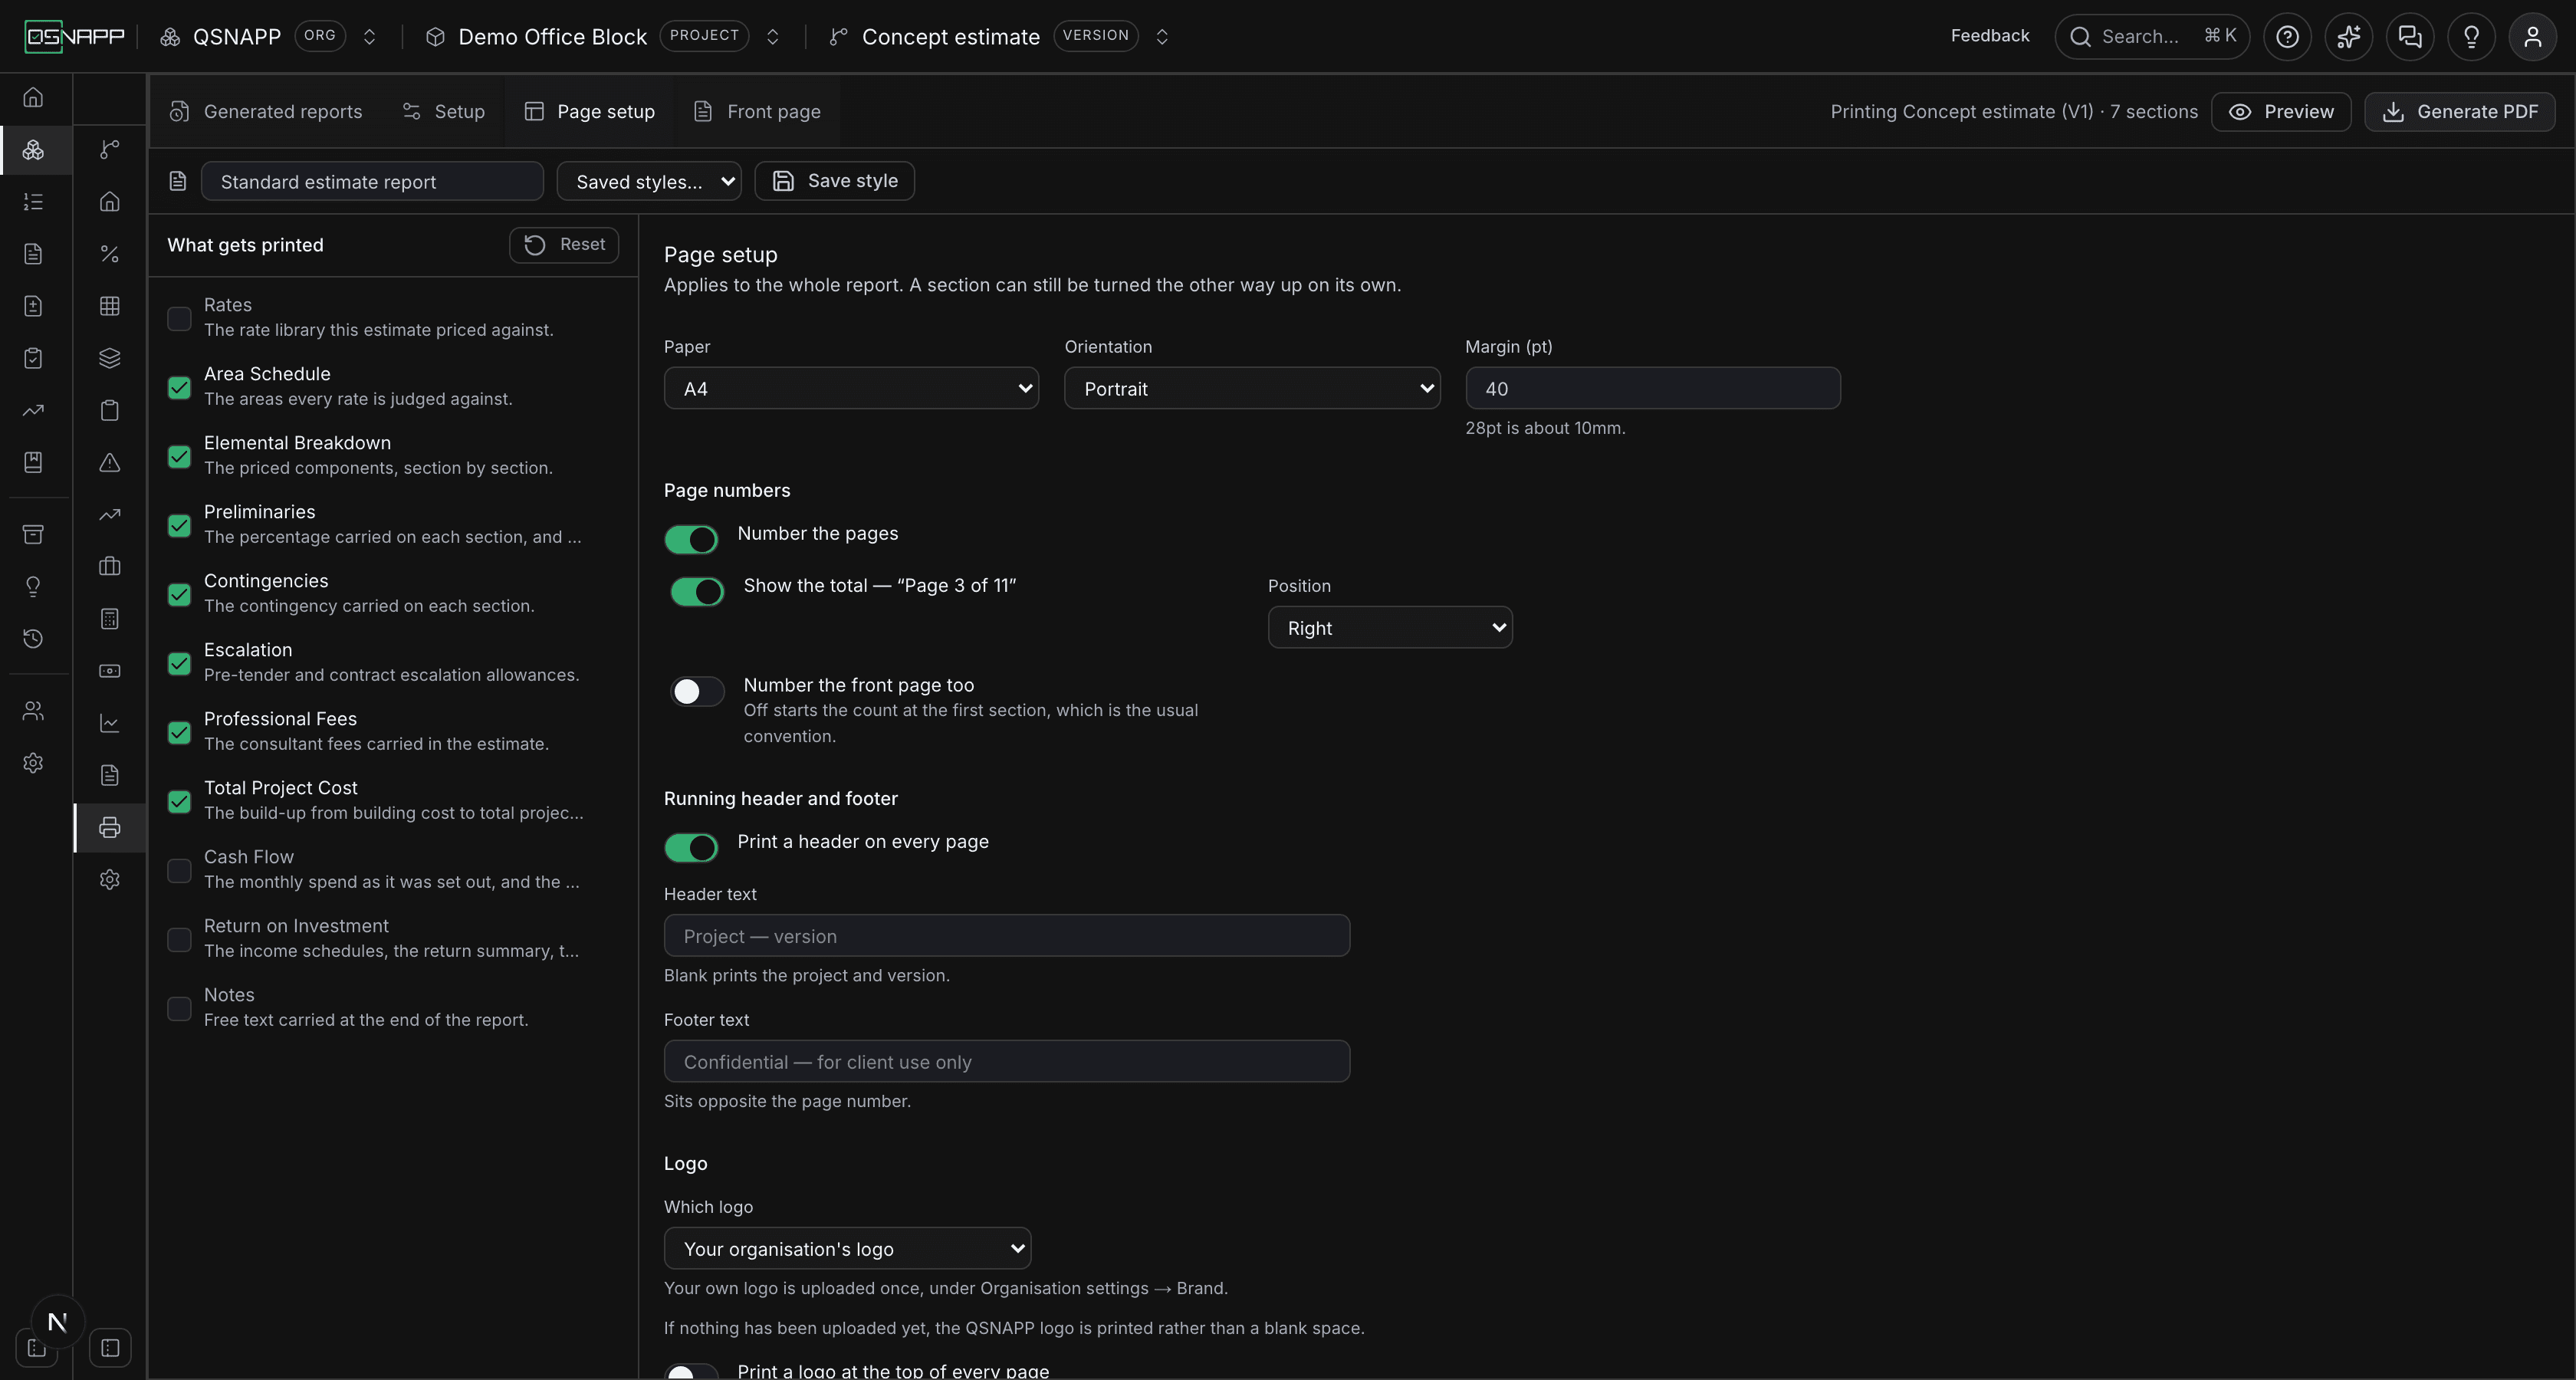Open the table grid icon in second sidebar
Image resolution: width=2576 pixels, height=1380 pixels.
pos(110,306)
